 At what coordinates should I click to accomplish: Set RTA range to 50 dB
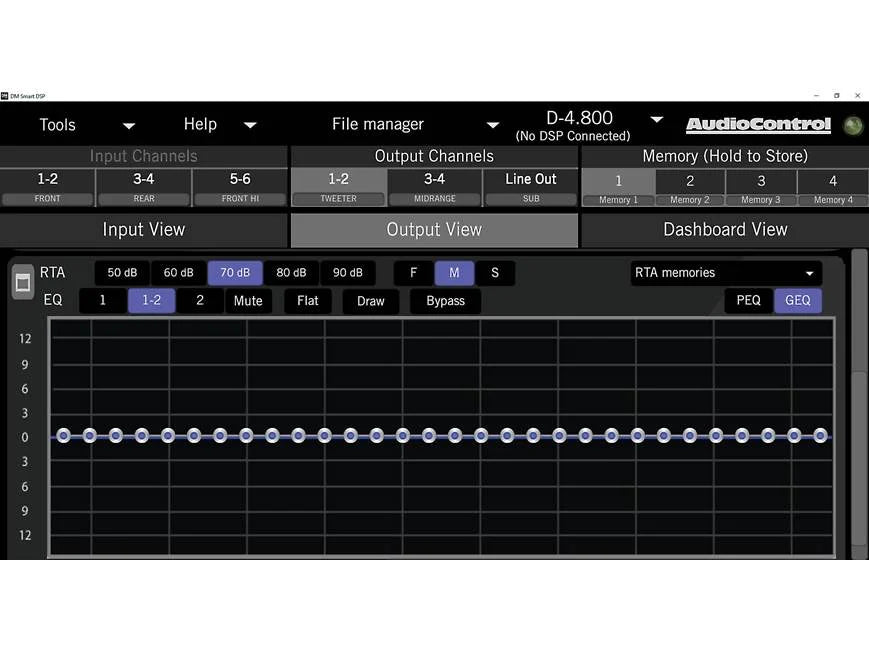click(x=122, y=273)
